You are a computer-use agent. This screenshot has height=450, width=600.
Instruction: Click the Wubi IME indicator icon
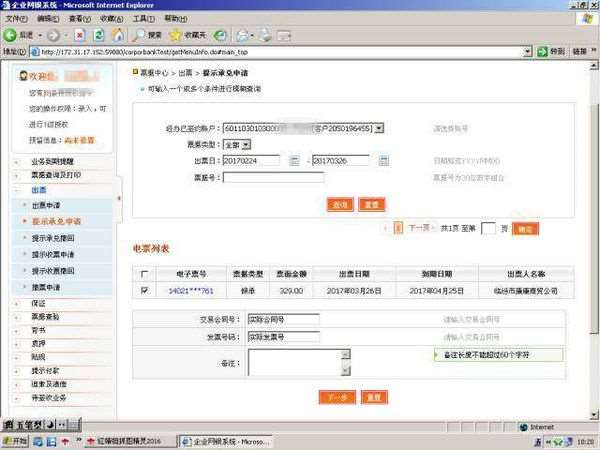click(x=8, y=424)
